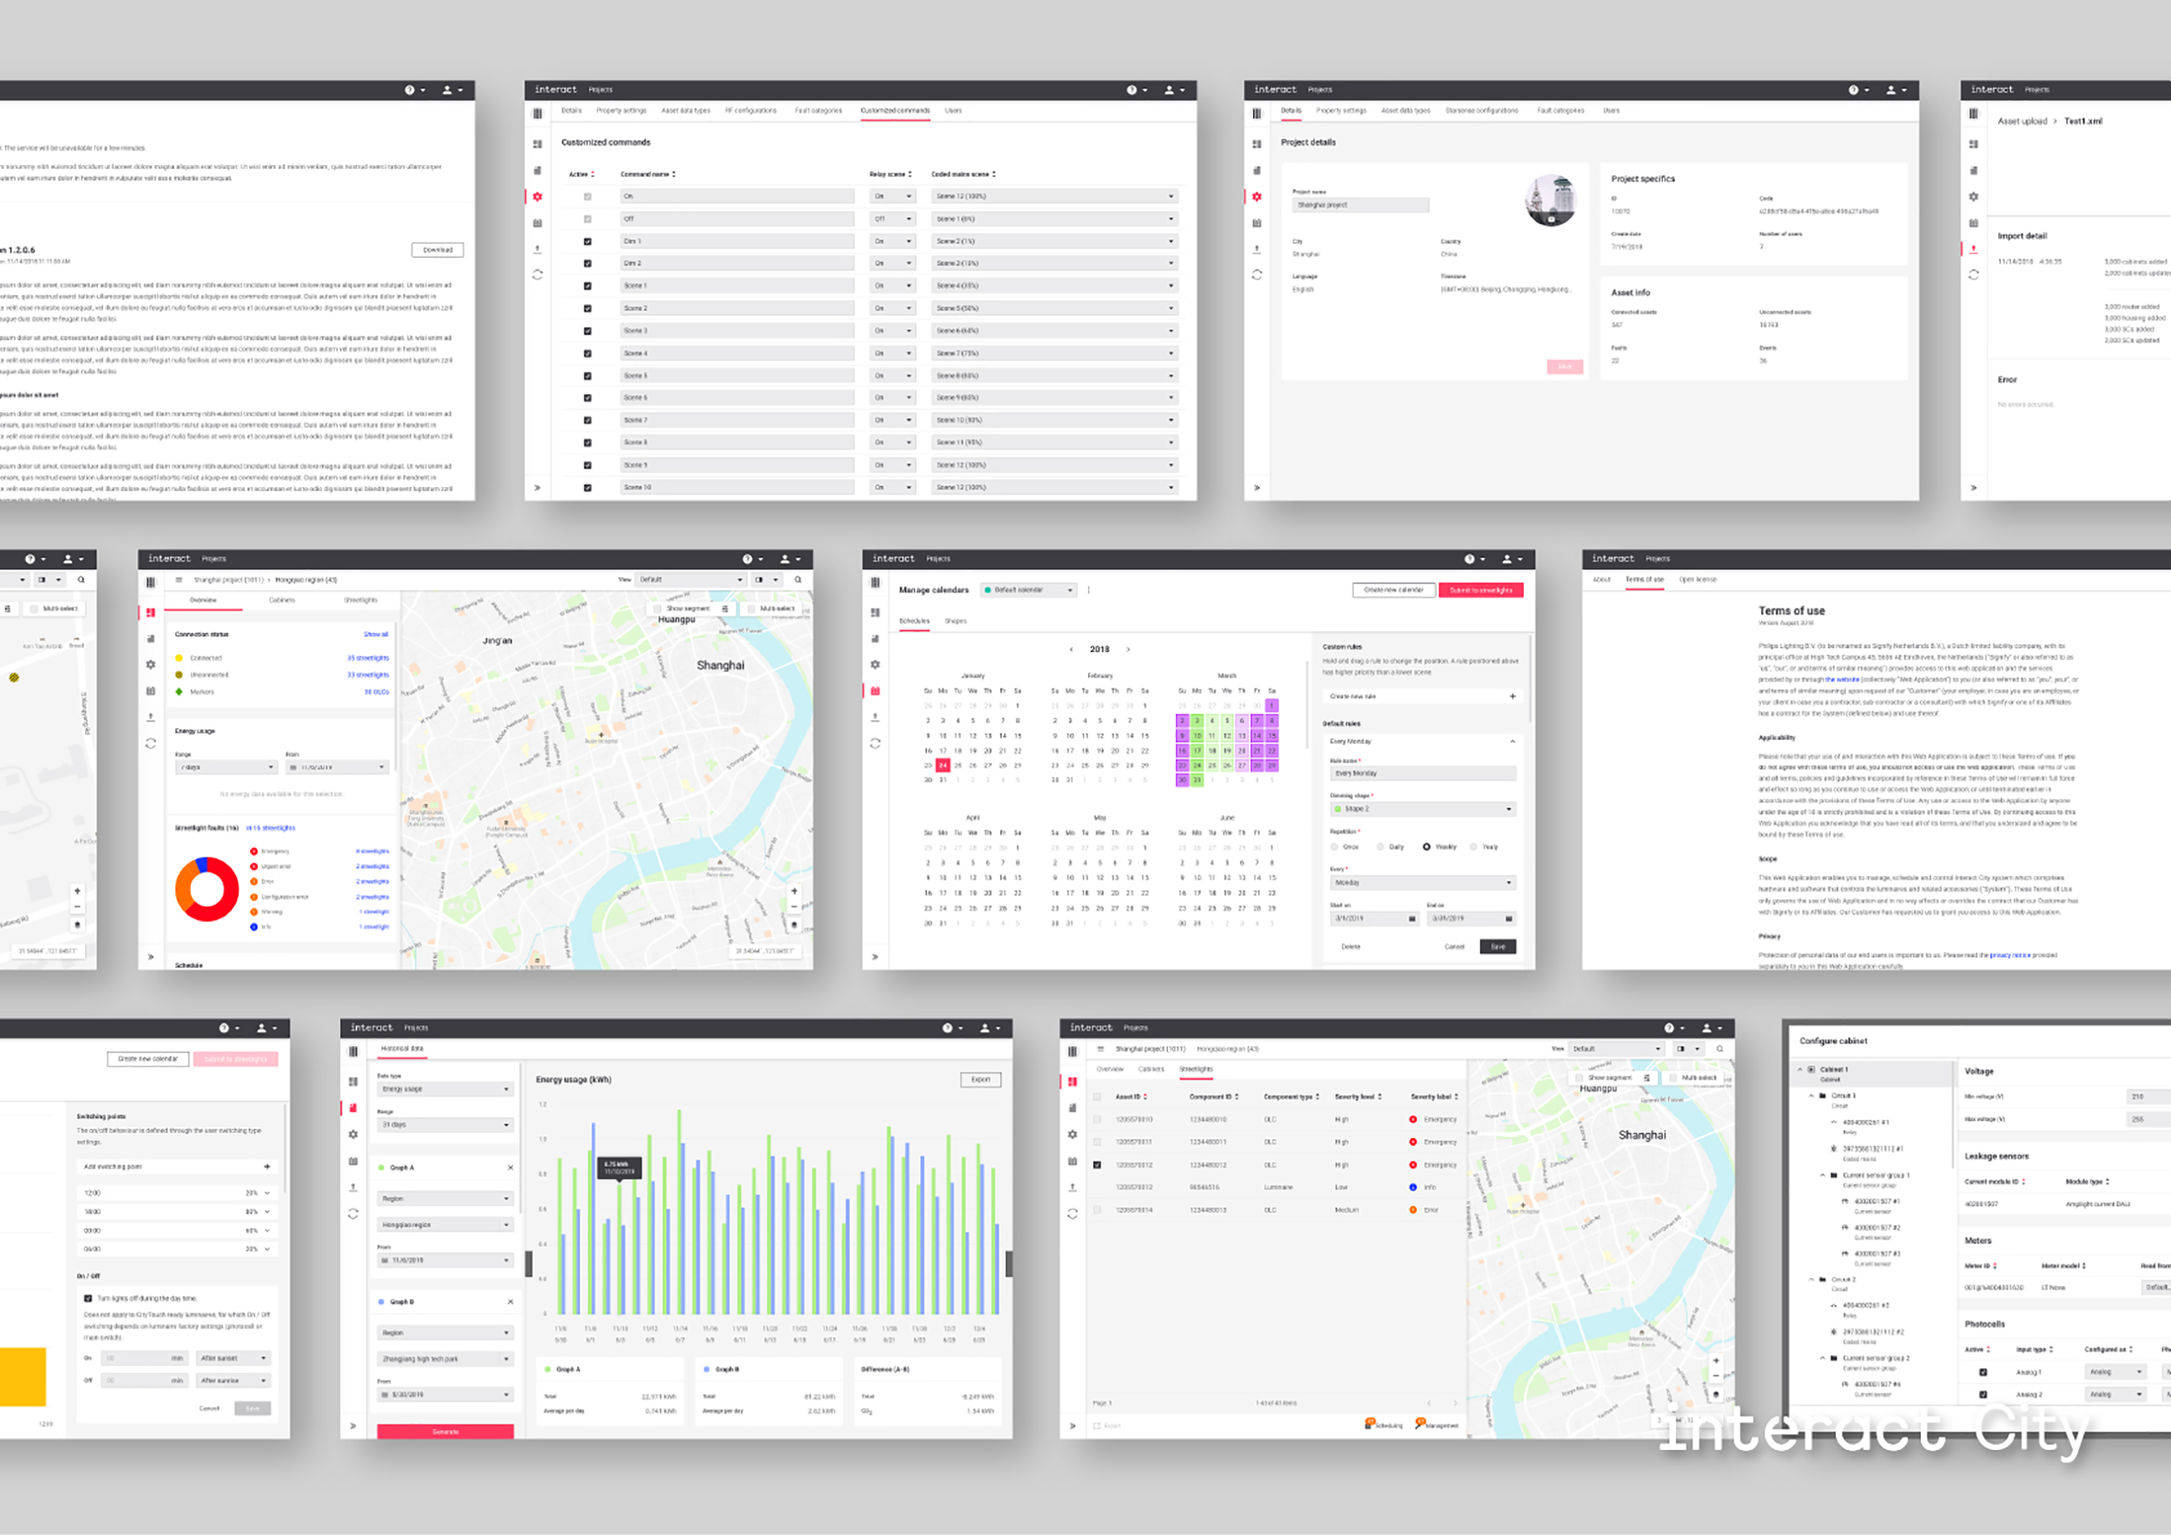Screen dimensions: 2171x1535
Task: Select the Weekly repetition radio button
Action: (x=1426, y=847)
